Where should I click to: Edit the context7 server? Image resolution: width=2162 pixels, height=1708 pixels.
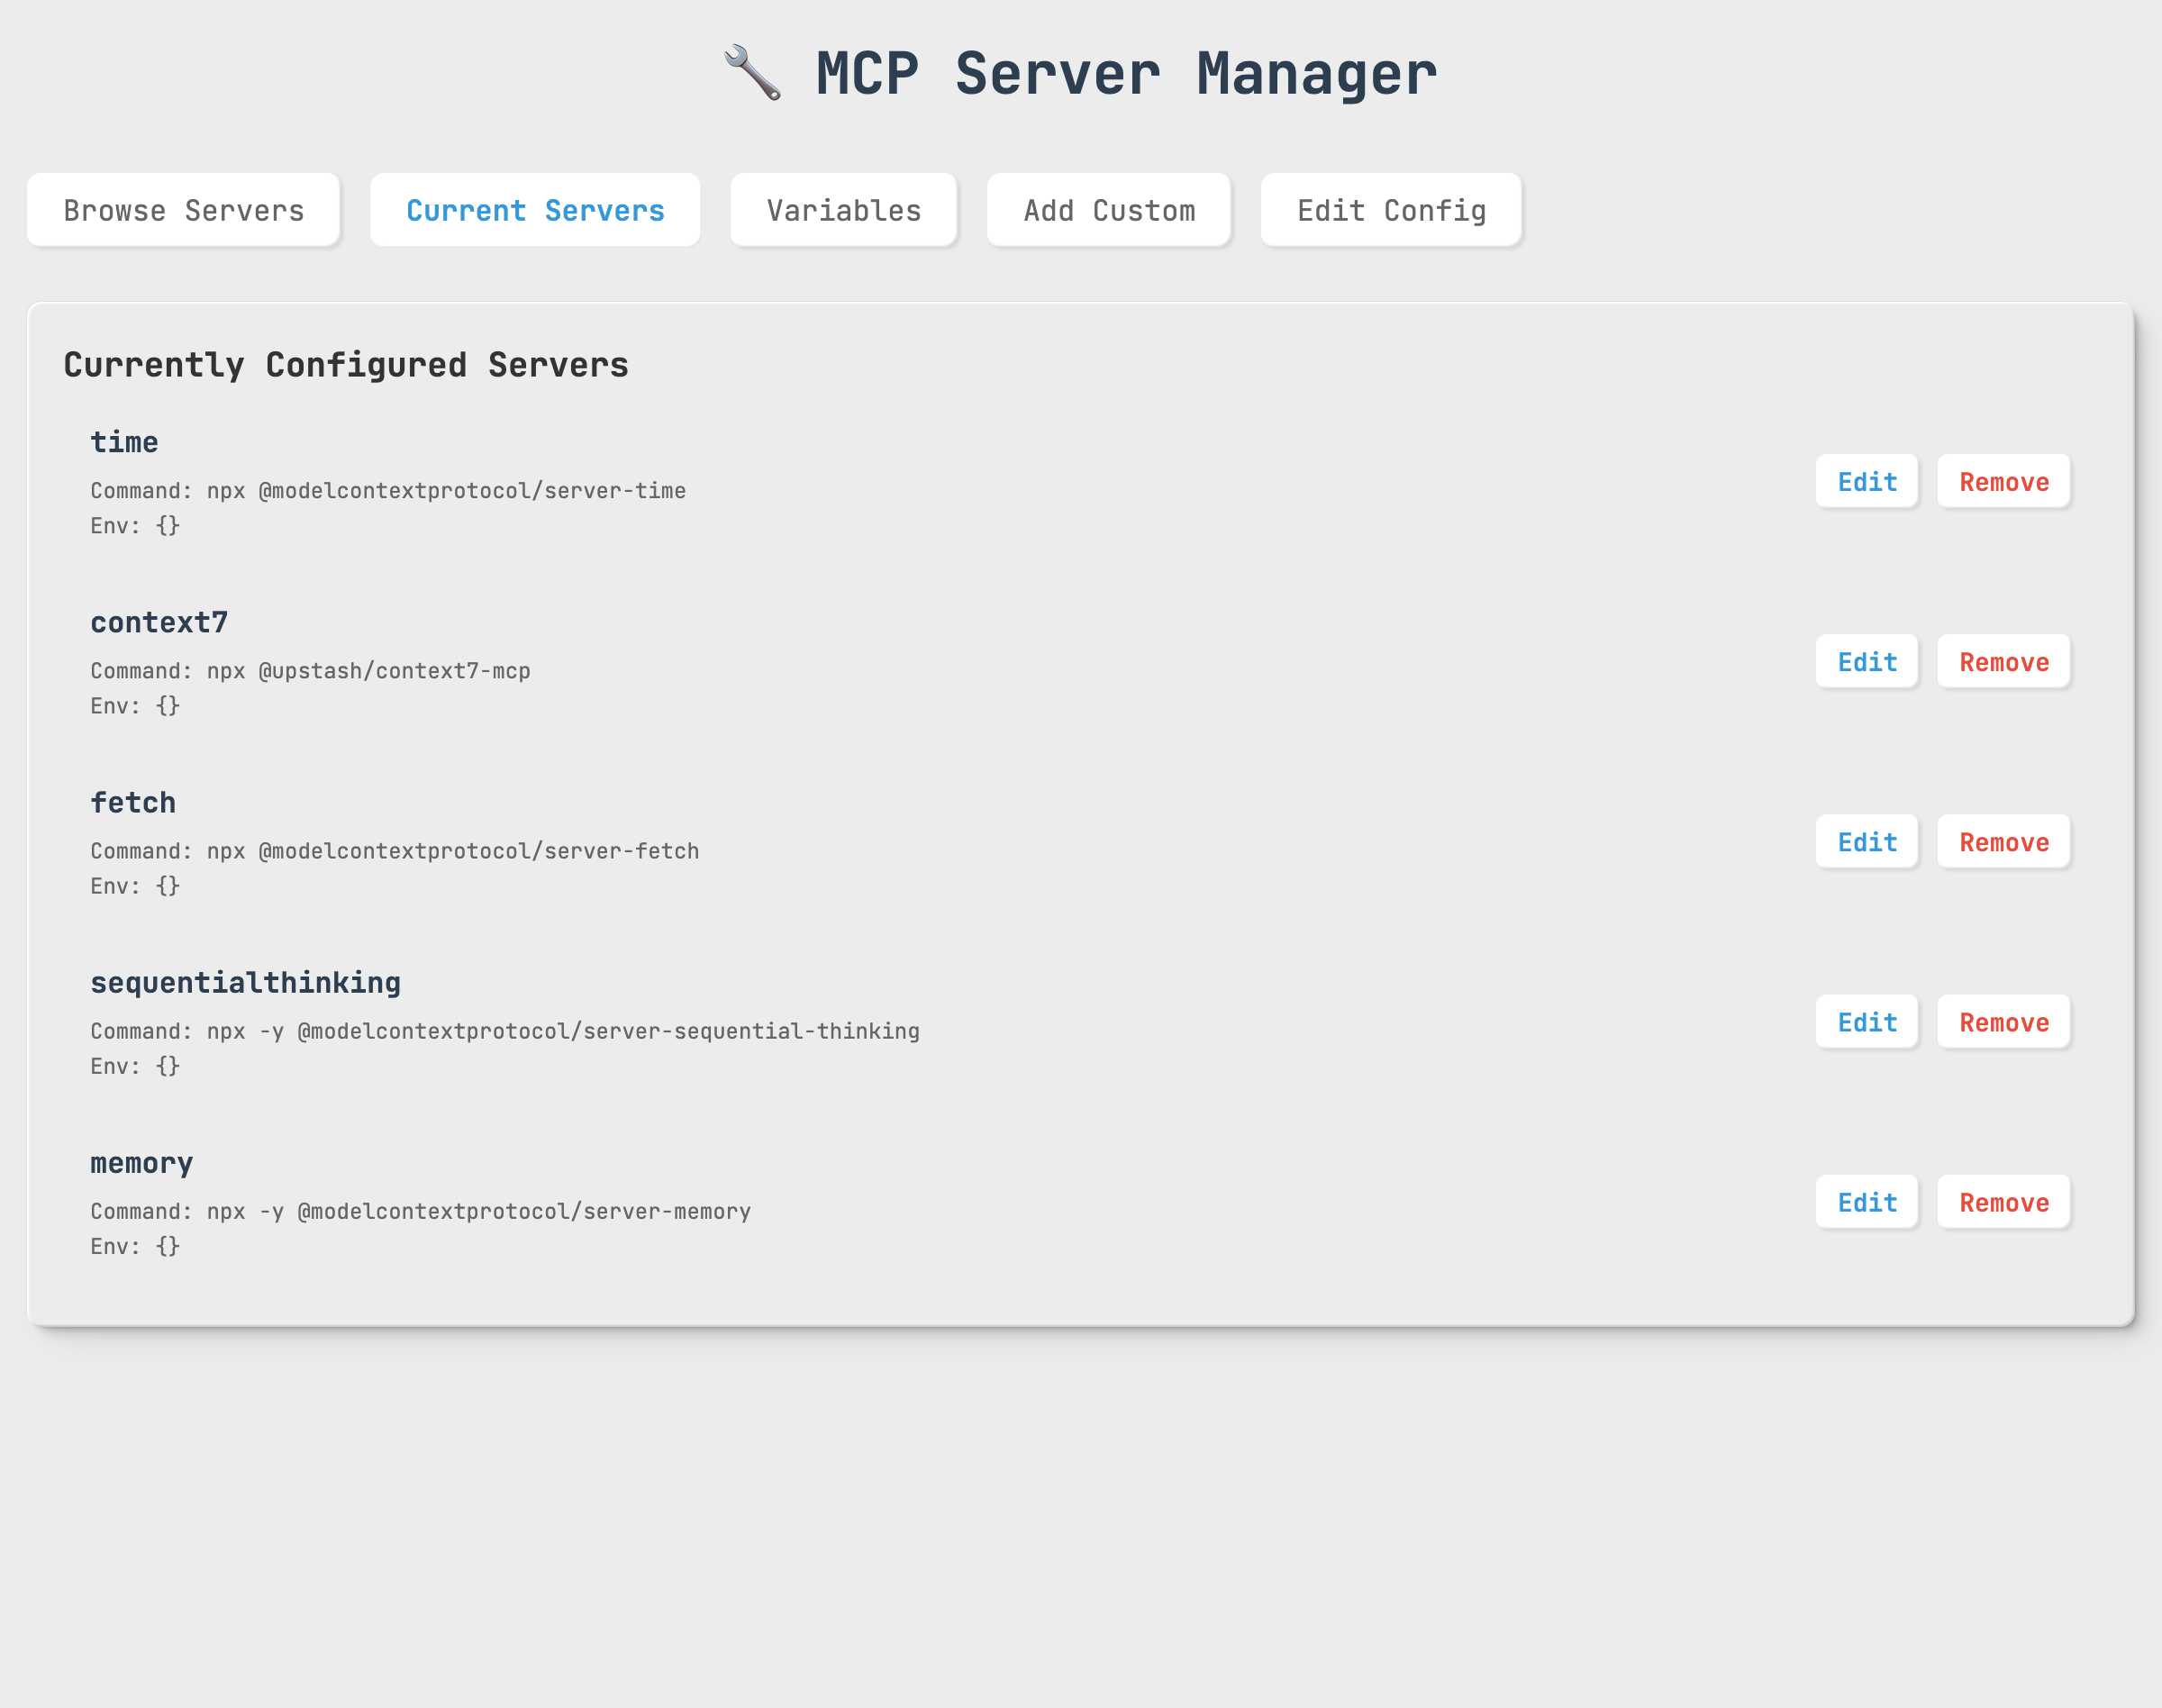1866,662
